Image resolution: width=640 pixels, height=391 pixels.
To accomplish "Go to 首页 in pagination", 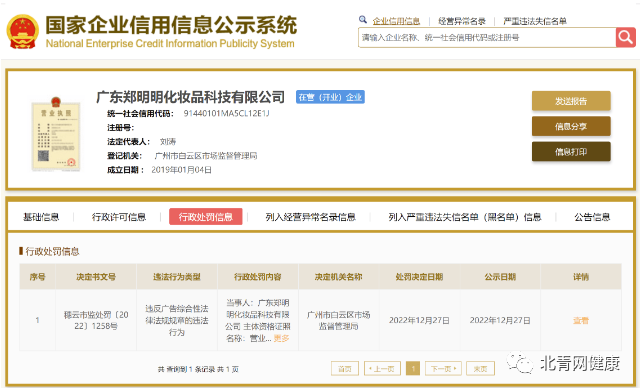I will click(345, 369).
